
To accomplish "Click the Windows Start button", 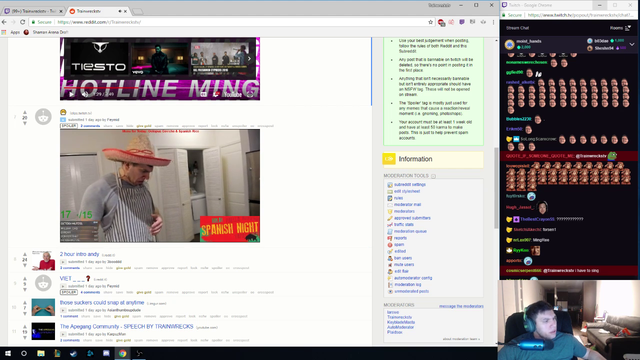I will (8, 353).
